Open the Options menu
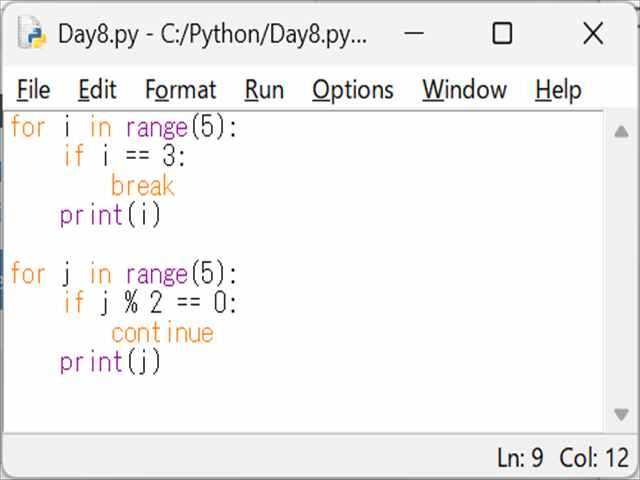Image resolution: width=640 pixels, height=480 pixels. tap(353, 89)
